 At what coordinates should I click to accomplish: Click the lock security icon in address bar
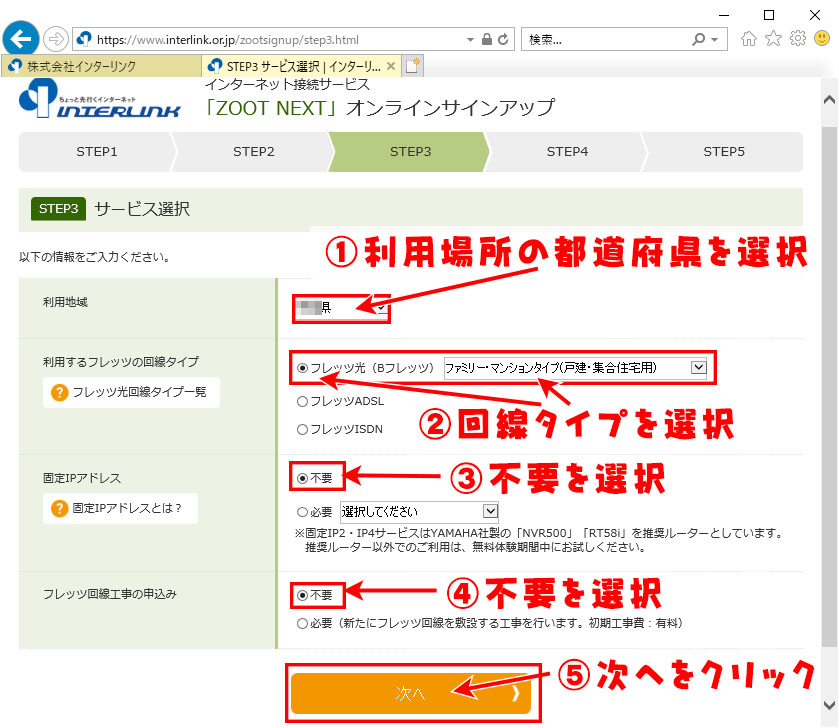pyautogui.click(x=486, y=39)
